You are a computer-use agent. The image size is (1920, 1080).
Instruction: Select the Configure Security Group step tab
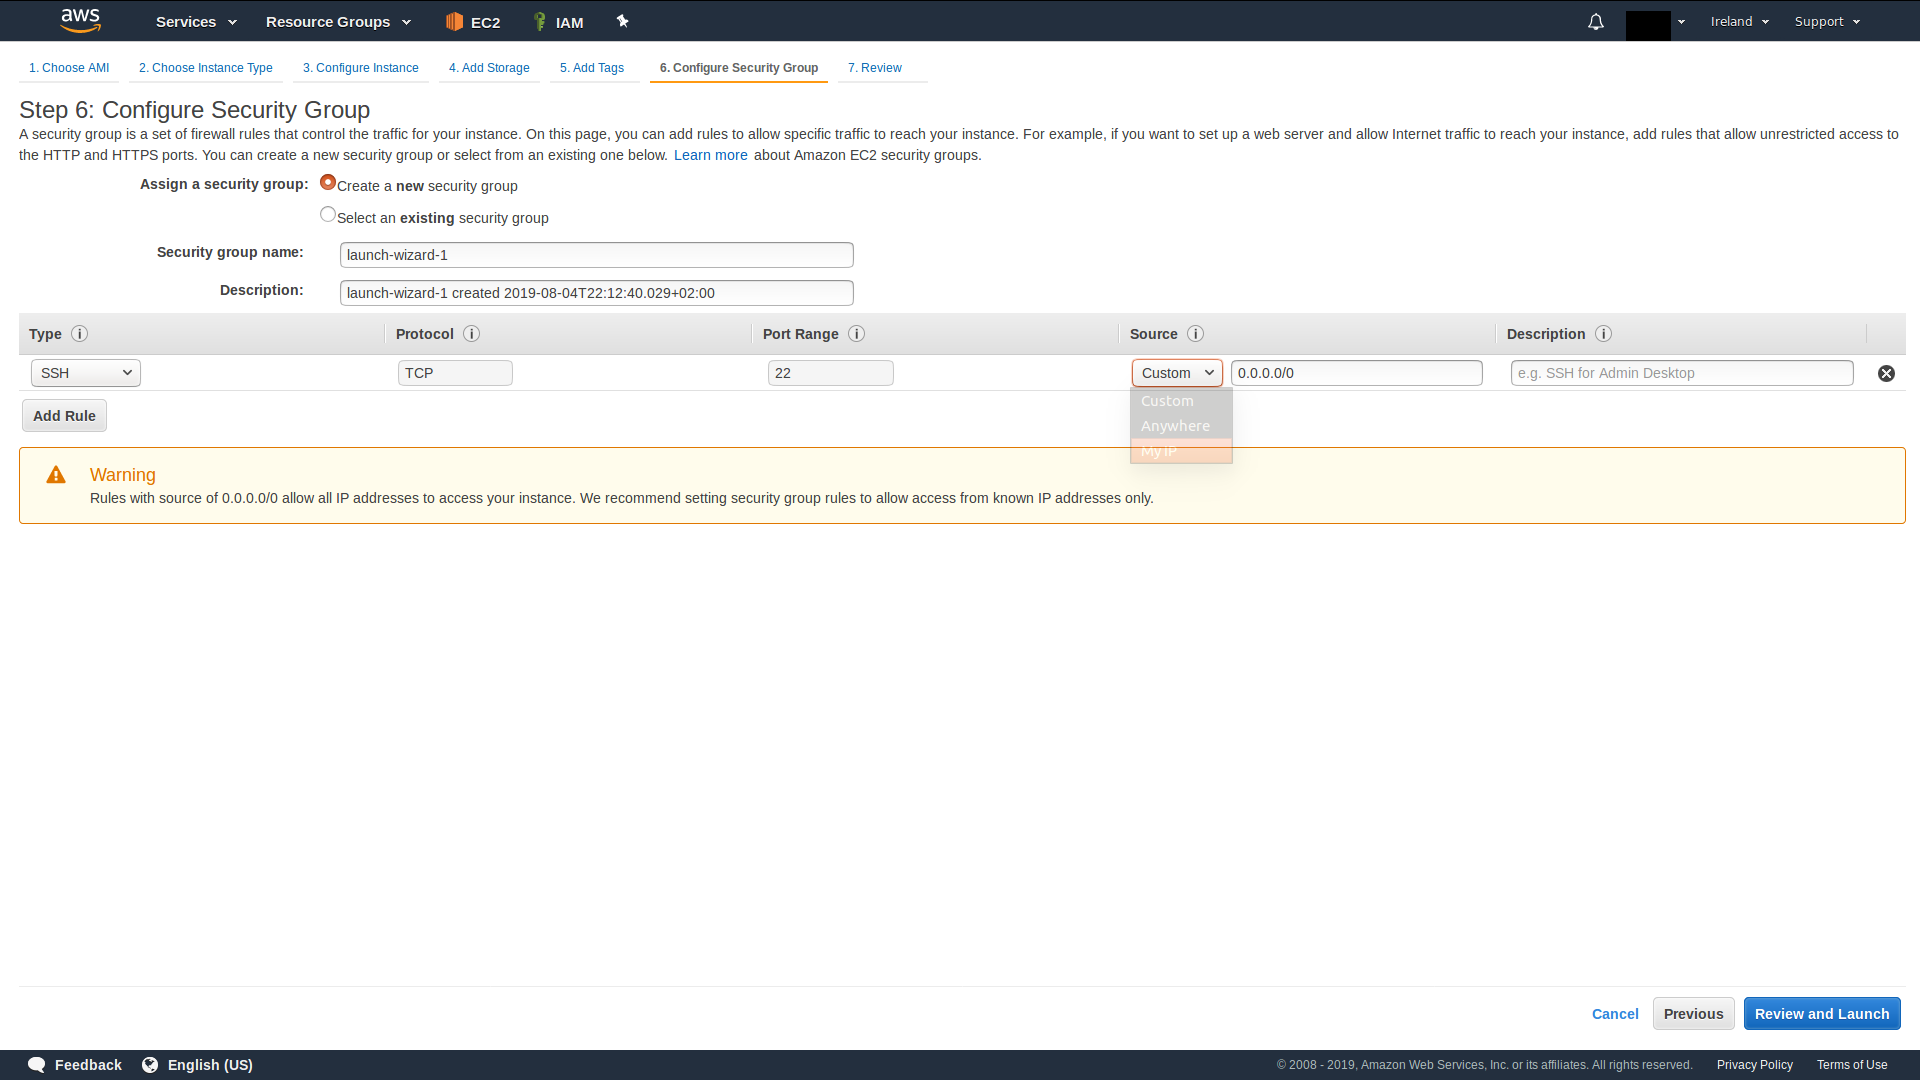[x=739, y=68]
